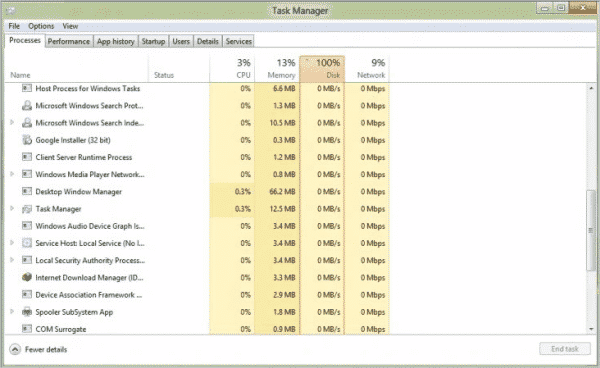Click the Windows Audio Device Graph icon

pyautogui.click(x=27, y=226)
